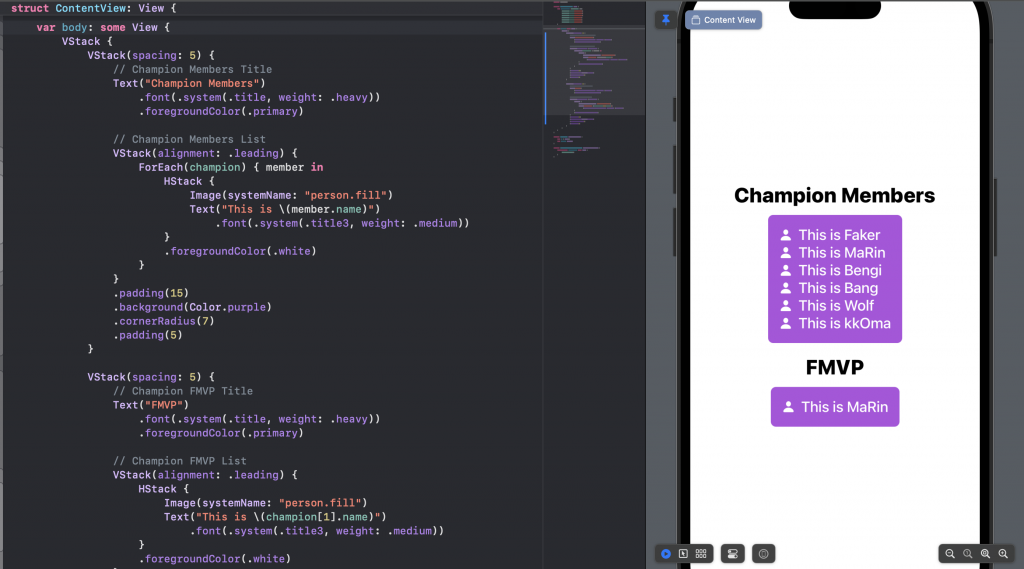
Task: Toggle the pin preview icon
Action: point(665,20)
